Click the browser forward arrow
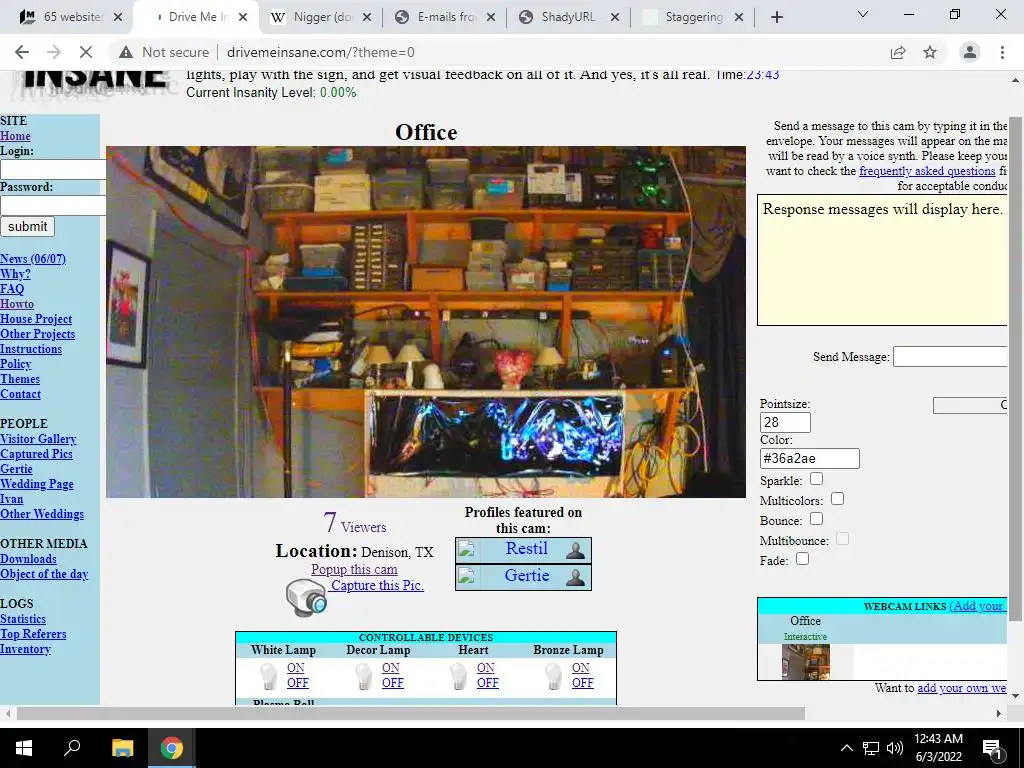This screenshot has width=1024, height=768. click(54, 52)
